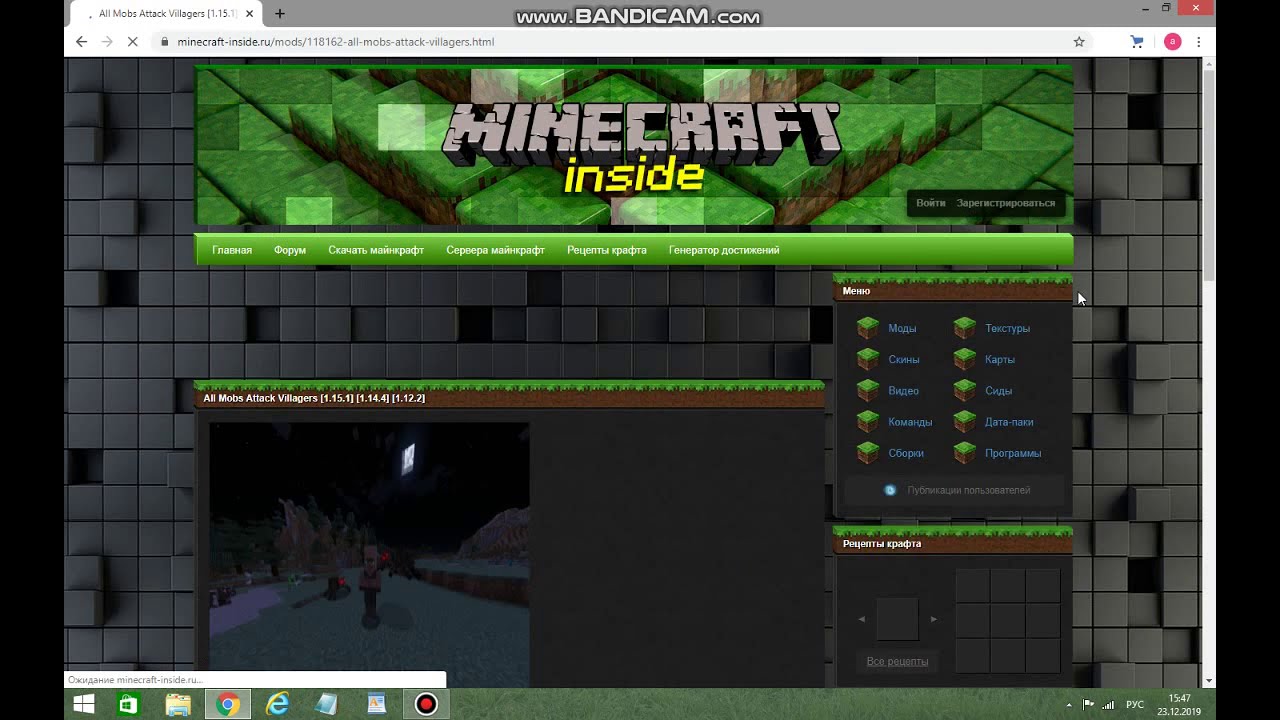The image size is (1280, 720).
Task: Open Рецепты крафта in navigation bar
Action: 607,250
